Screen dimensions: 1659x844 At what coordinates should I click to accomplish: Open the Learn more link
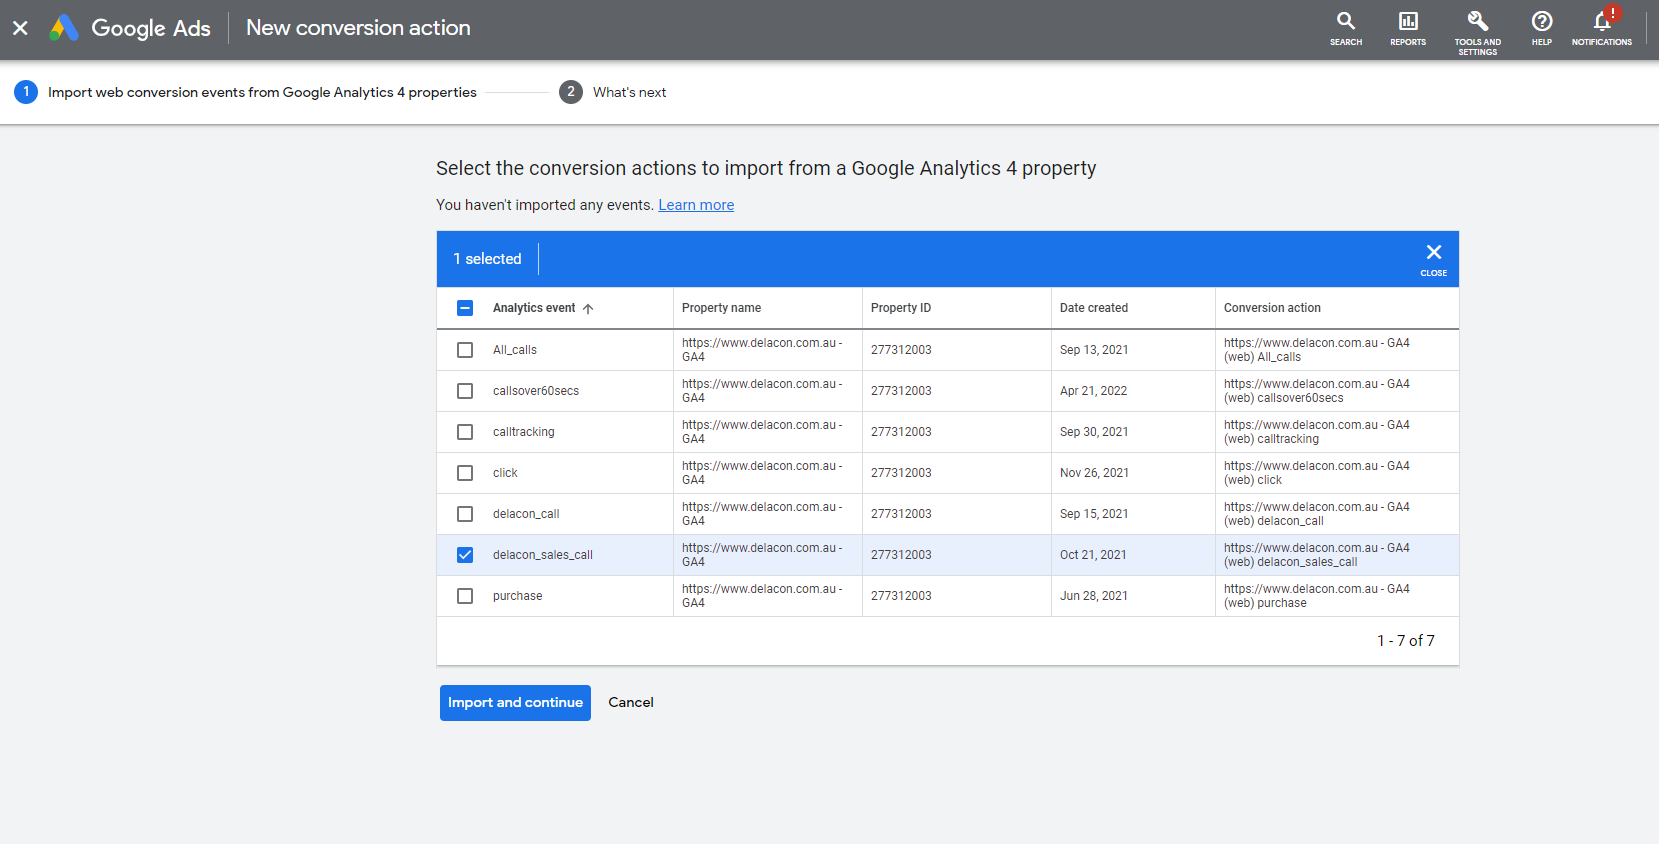click(696, 205)
